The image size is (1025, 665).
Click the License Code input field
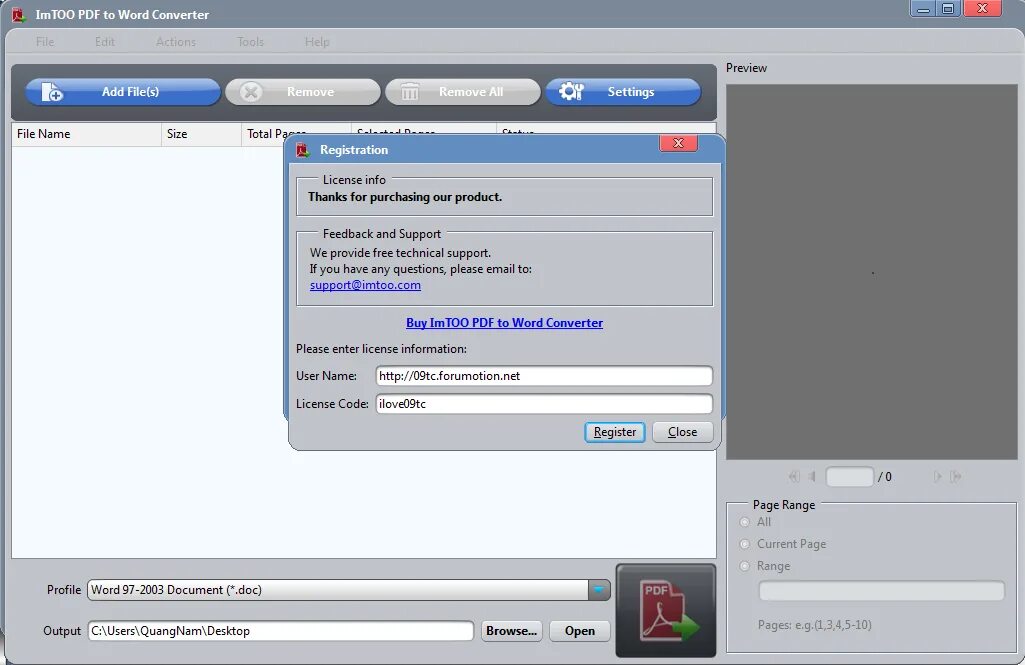click(544, 404)
